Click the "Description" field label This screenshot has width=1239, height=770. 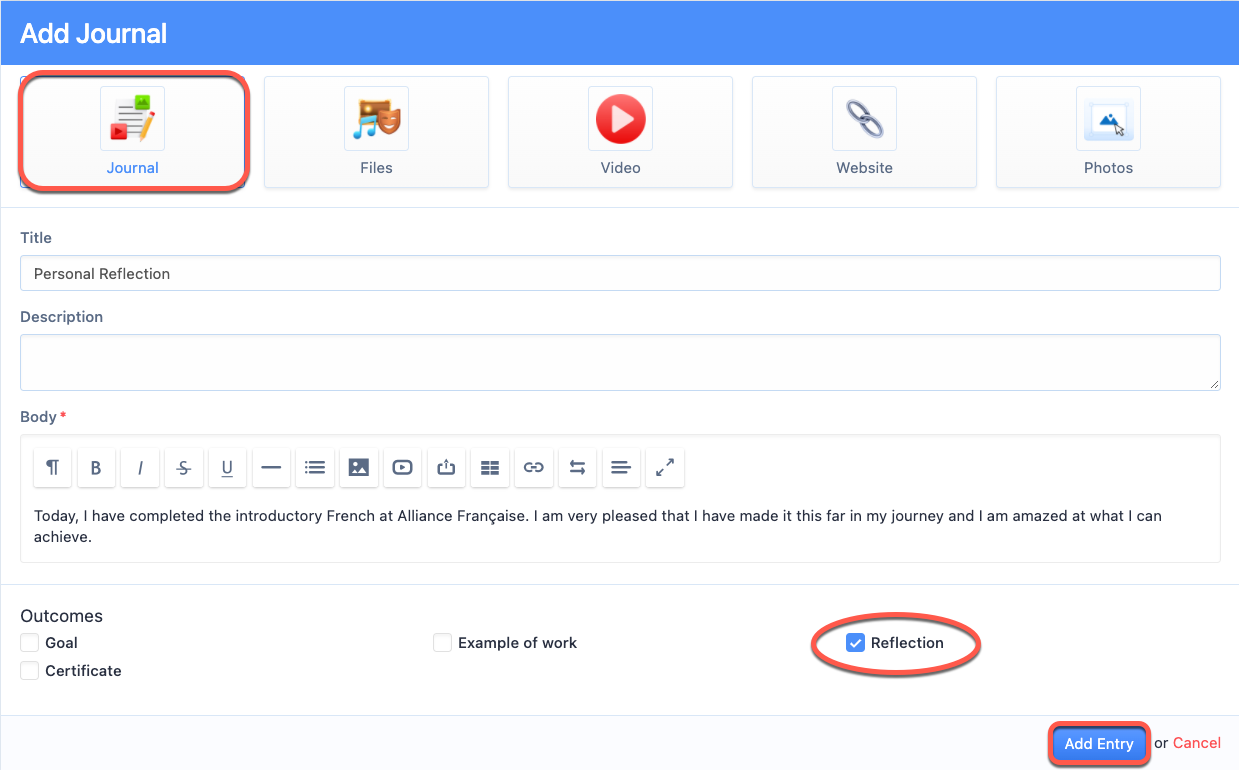[x=62, y=317]
